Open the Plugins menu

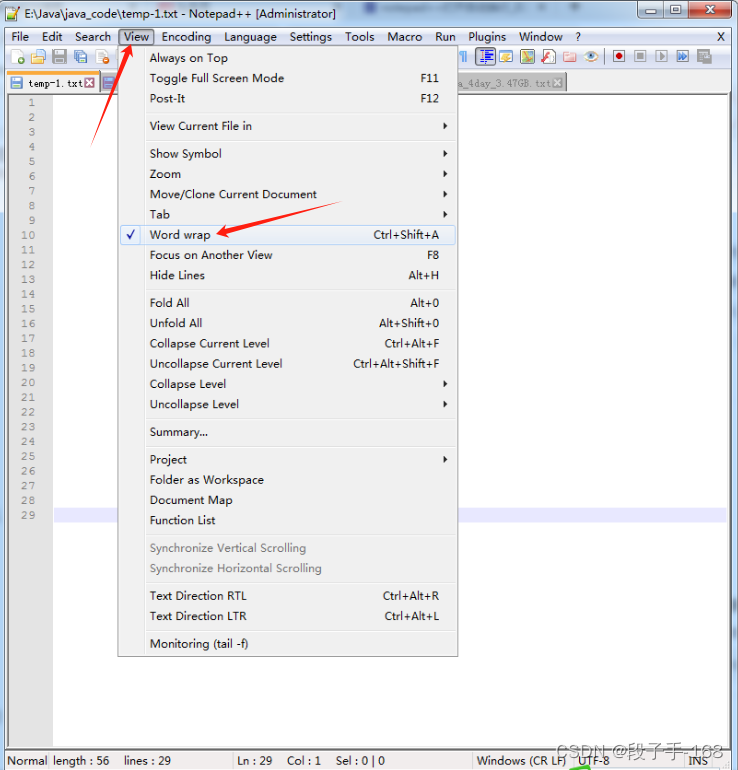(487, 37)
